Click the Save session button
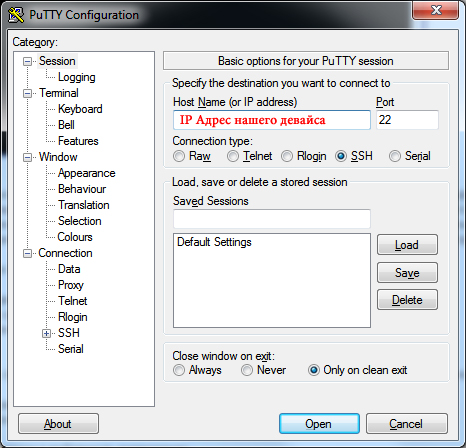This screenshot has height=448, width=466. [407, 273]
